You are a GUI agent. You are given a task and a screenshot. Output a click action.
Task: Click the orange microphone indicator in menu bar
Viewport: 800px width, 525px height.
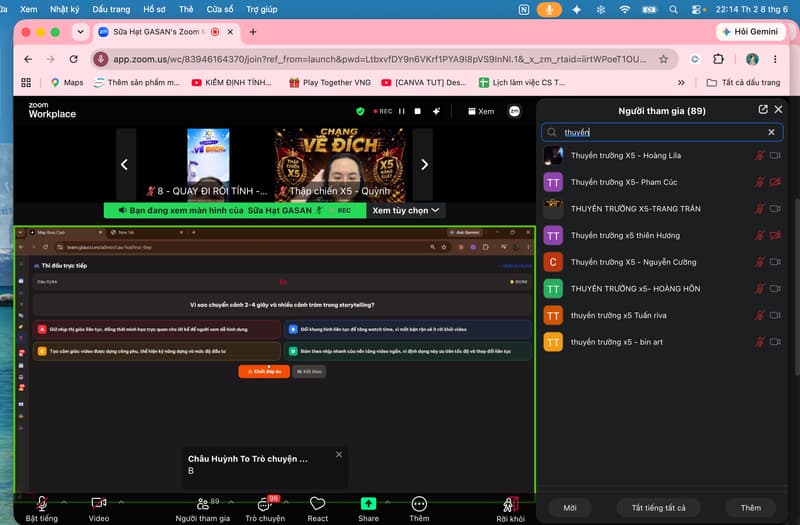pyautogui.click(x=549, y=9)
